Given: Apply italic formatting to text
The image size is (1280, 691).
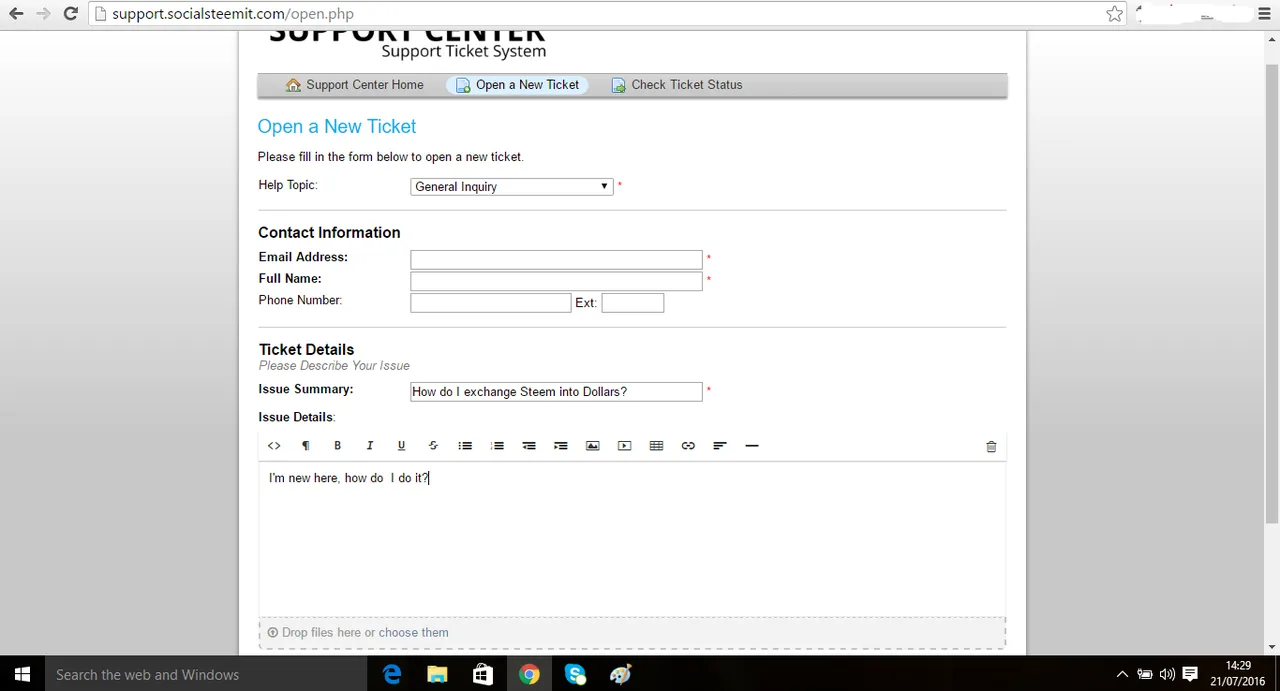Looking at the screenshot, I should [x=370, y=446].
